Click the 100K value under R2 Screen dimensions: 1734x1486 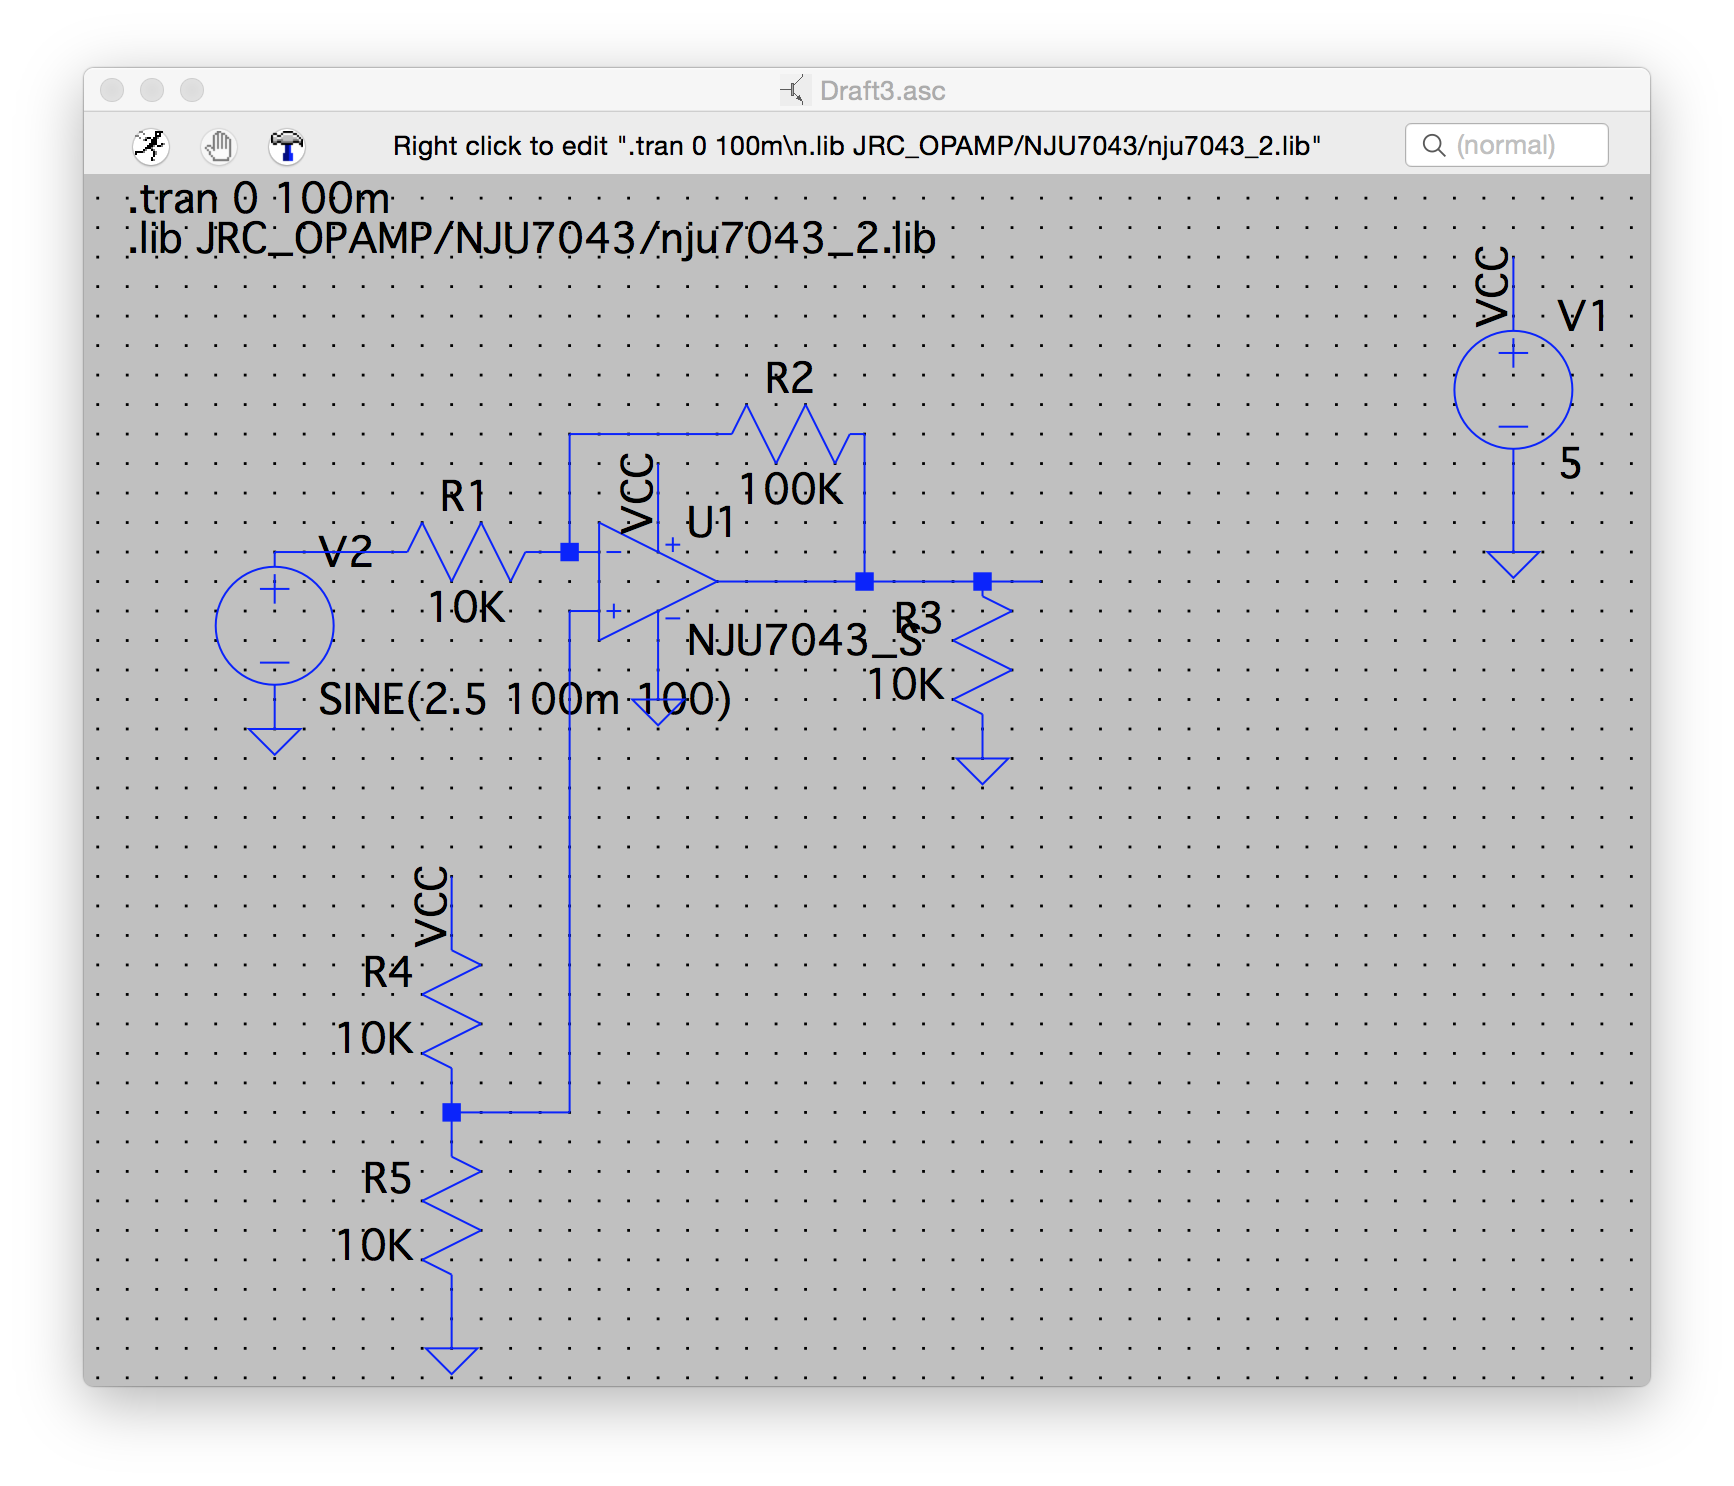coord(790,490)
